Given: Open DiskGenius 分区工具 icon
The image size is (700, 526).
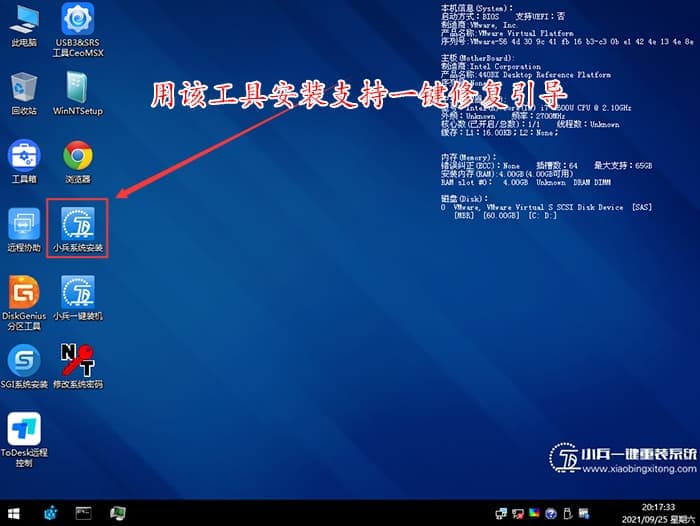Looking at the screenshot, I should (x=24, y=303).
